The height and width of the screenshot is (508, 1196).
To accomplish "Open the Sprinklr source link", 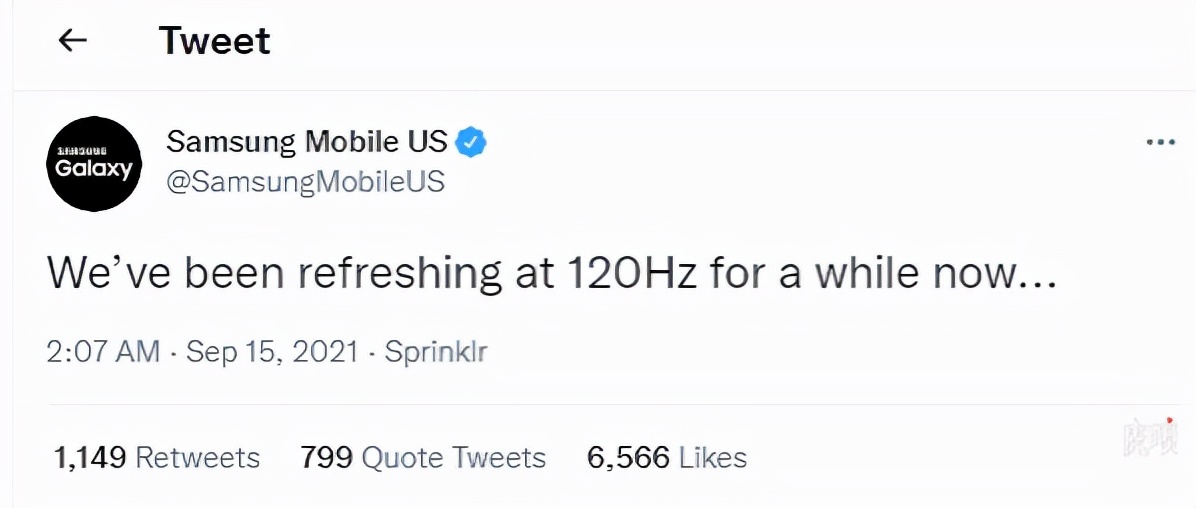I will (436, 351).
